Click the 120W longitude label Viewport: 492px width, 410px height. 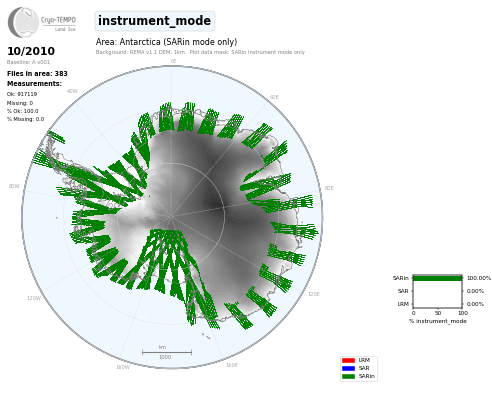[x=34, y=298]
